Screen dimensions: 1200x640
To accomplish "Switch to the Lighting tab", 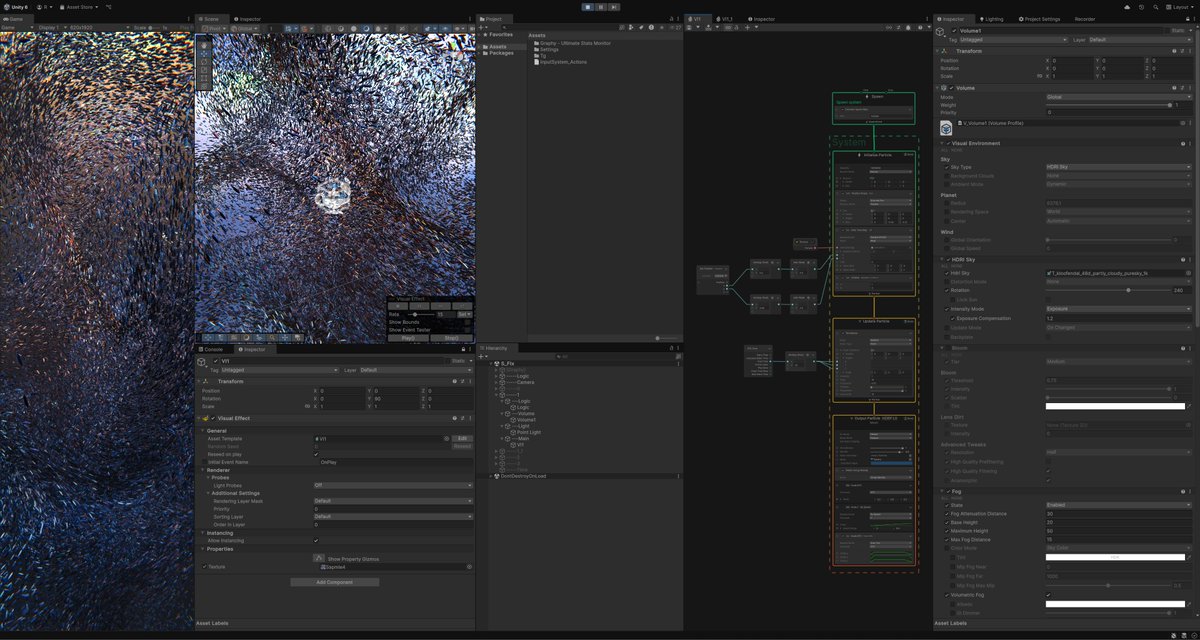I will point(992,19).
